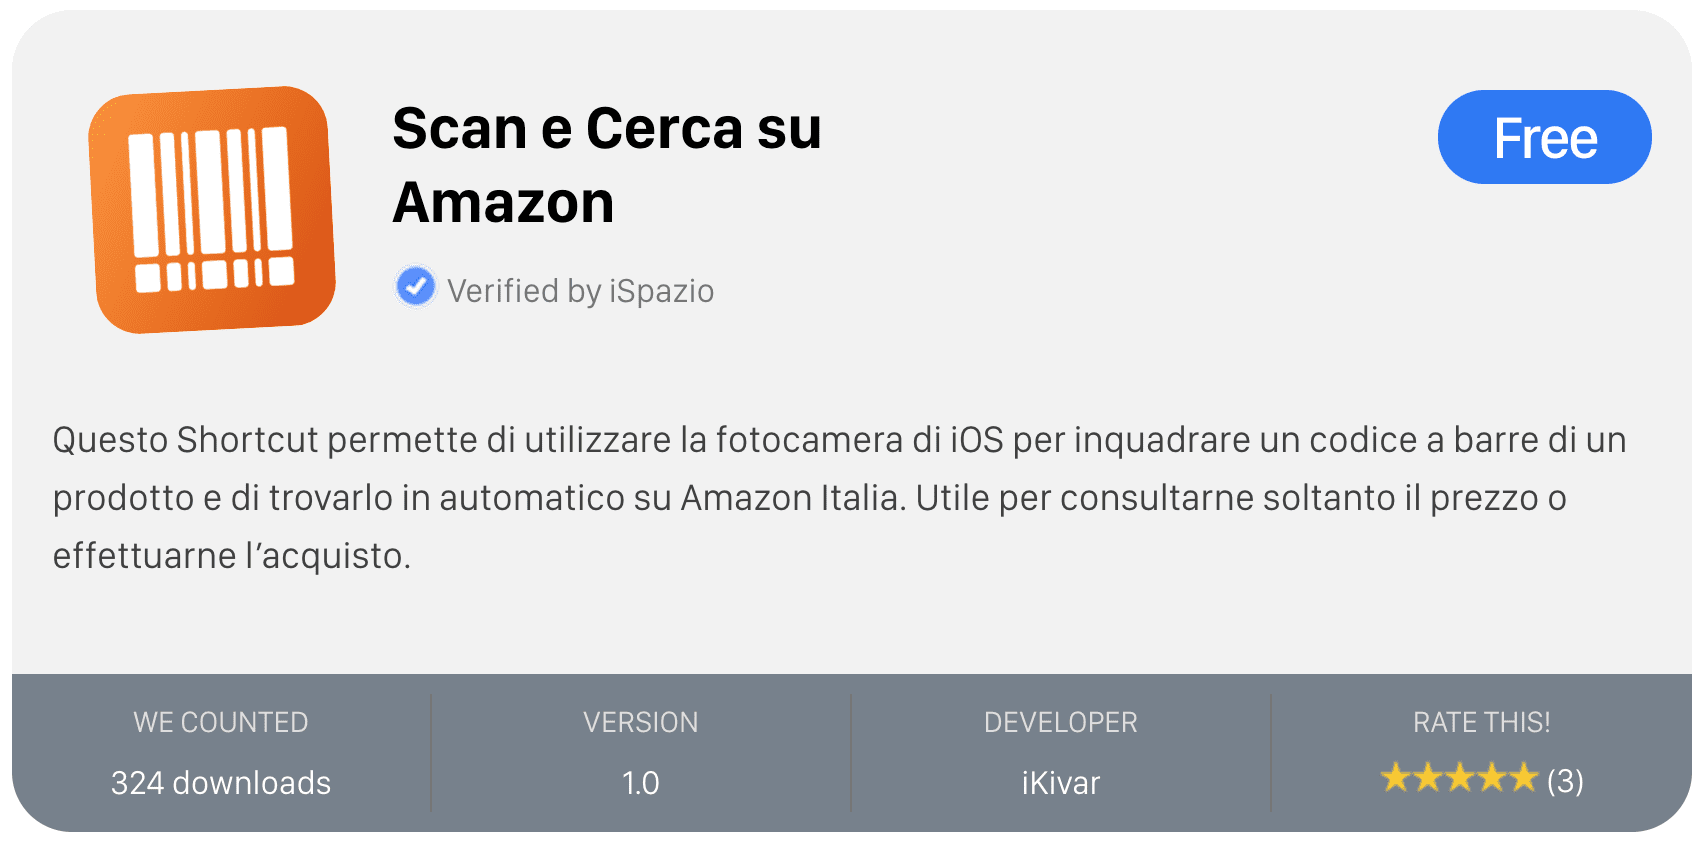
Task: Rate two stars with the second star
Action: 1427,778
